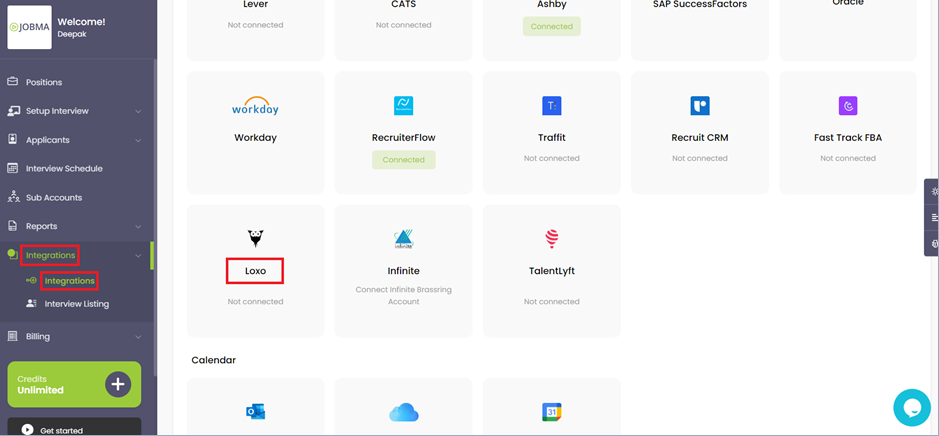Open the Loxo integration card

[x=256, y=271]
